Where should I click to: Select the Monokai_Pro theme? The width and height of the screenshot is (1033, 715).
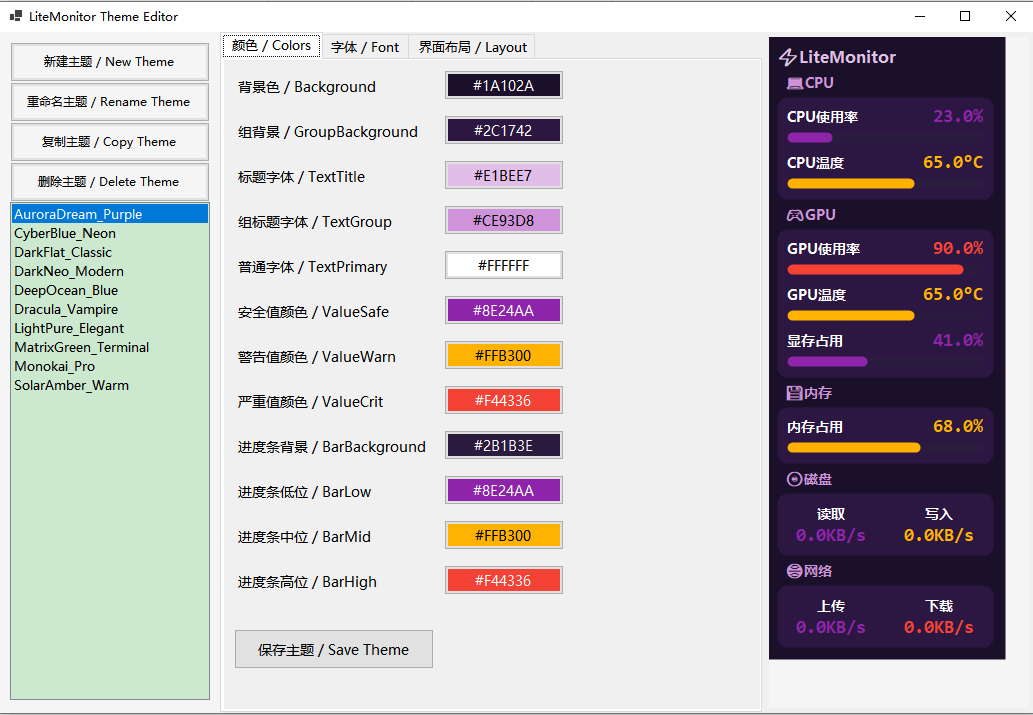click(x=110, y=366)
